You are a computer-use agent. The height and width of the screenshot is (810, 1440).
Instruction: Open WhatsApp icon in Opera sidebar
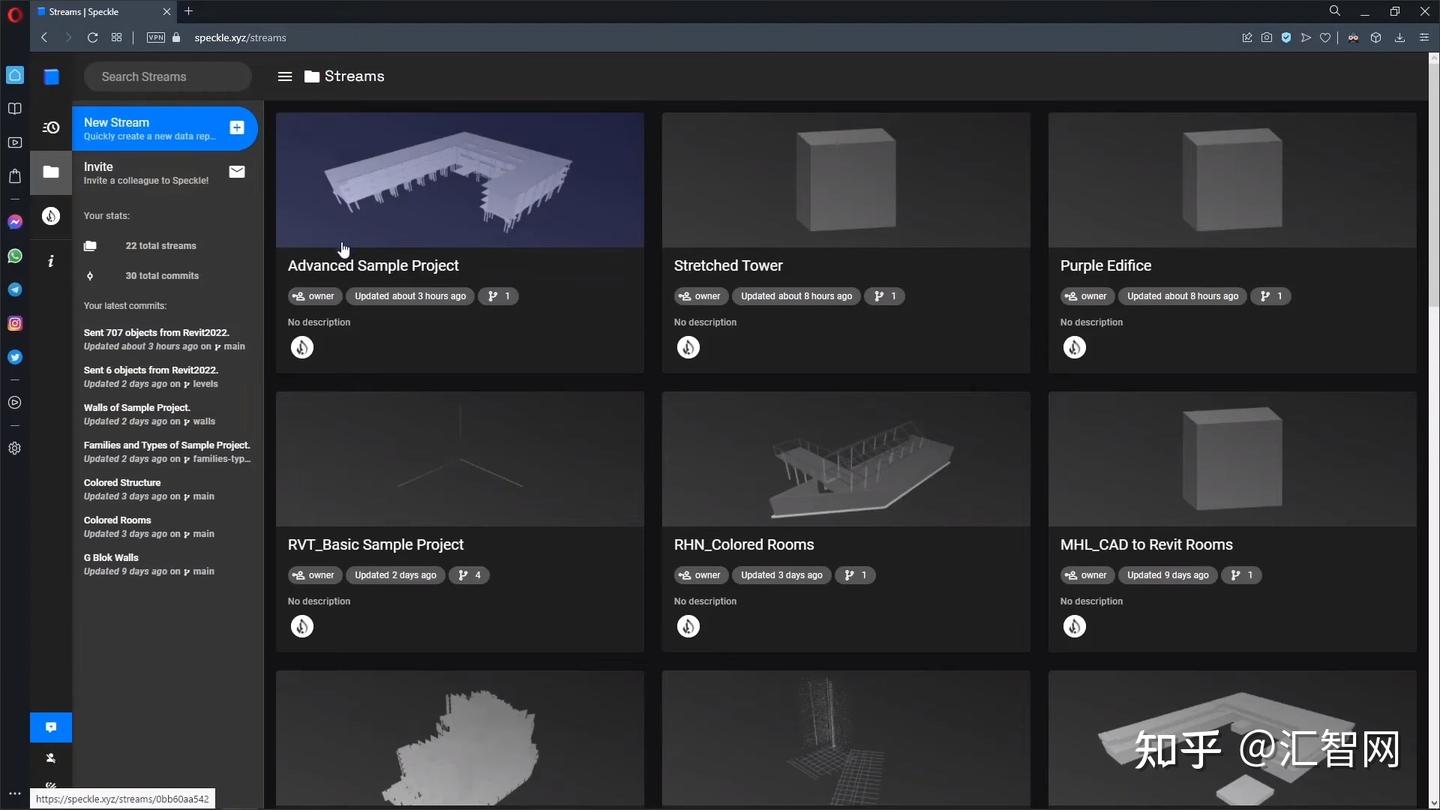point(15,256)
